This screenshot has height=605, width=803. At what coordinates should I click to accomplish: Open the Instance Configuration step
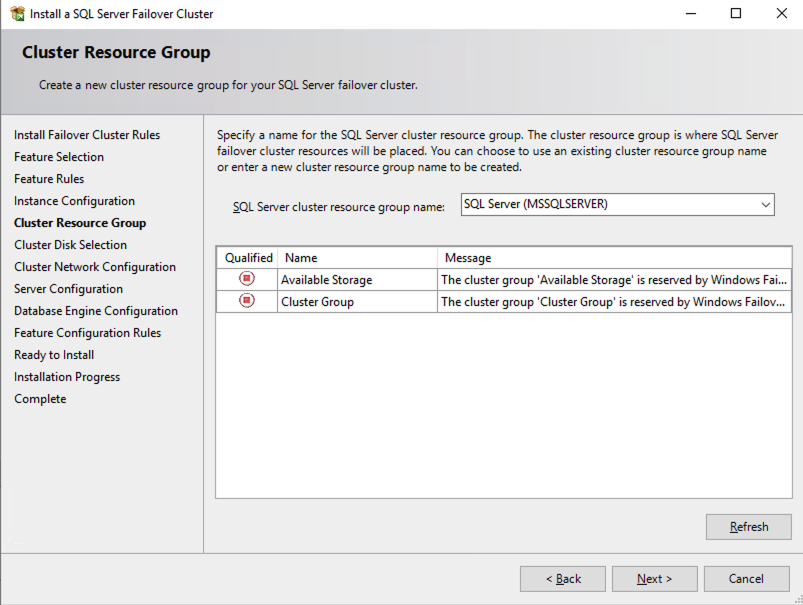[x=74, y=201]
